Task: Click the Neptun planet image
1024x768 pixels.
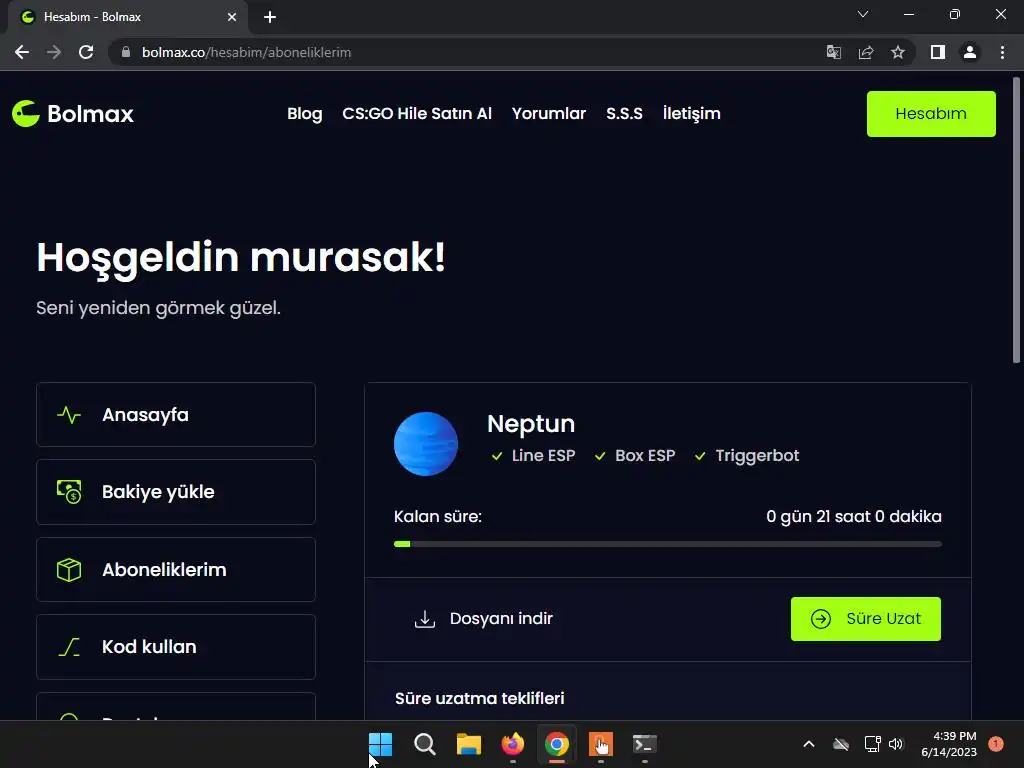Action: click(x=426, y=444)
